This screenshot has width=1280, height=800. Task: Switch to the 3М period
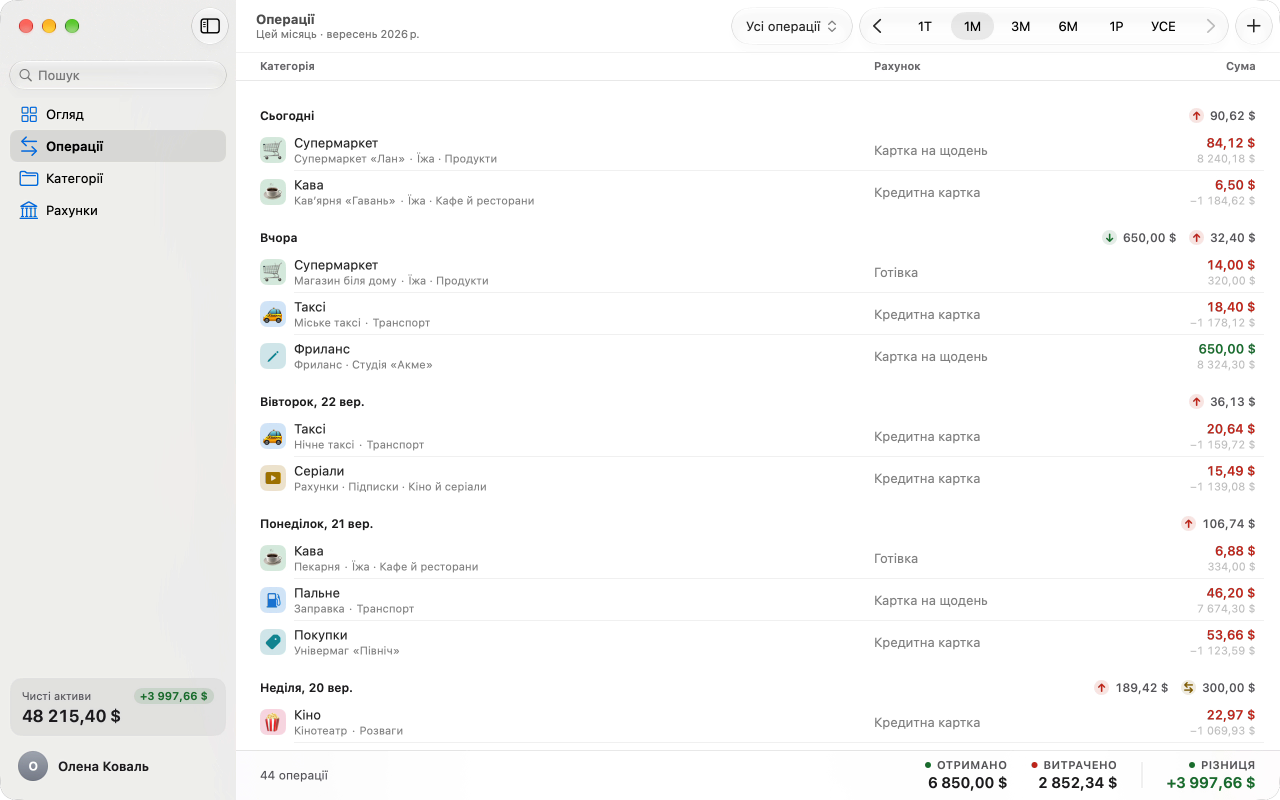point(1020,26)
